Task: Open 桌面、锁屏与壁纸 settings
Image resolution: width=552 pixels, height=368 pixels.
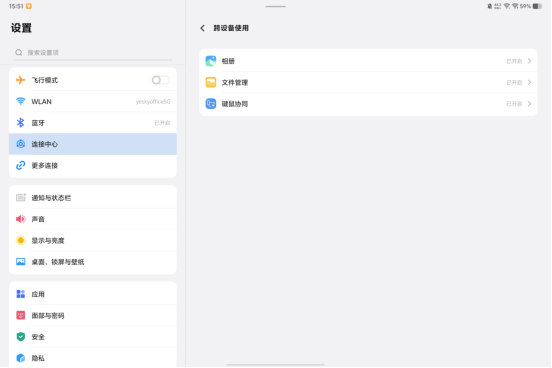Action: (x=93, y=262)
